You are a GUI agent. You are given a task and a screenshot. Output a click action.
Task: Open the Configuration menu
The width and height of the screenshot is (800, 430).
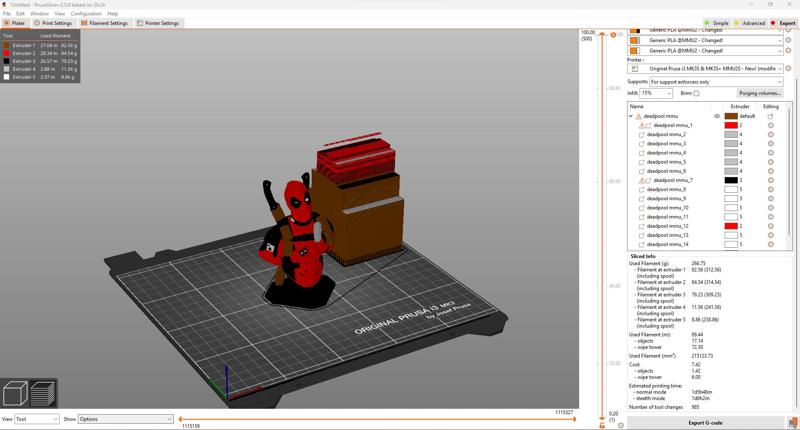[x=86, y=13]
